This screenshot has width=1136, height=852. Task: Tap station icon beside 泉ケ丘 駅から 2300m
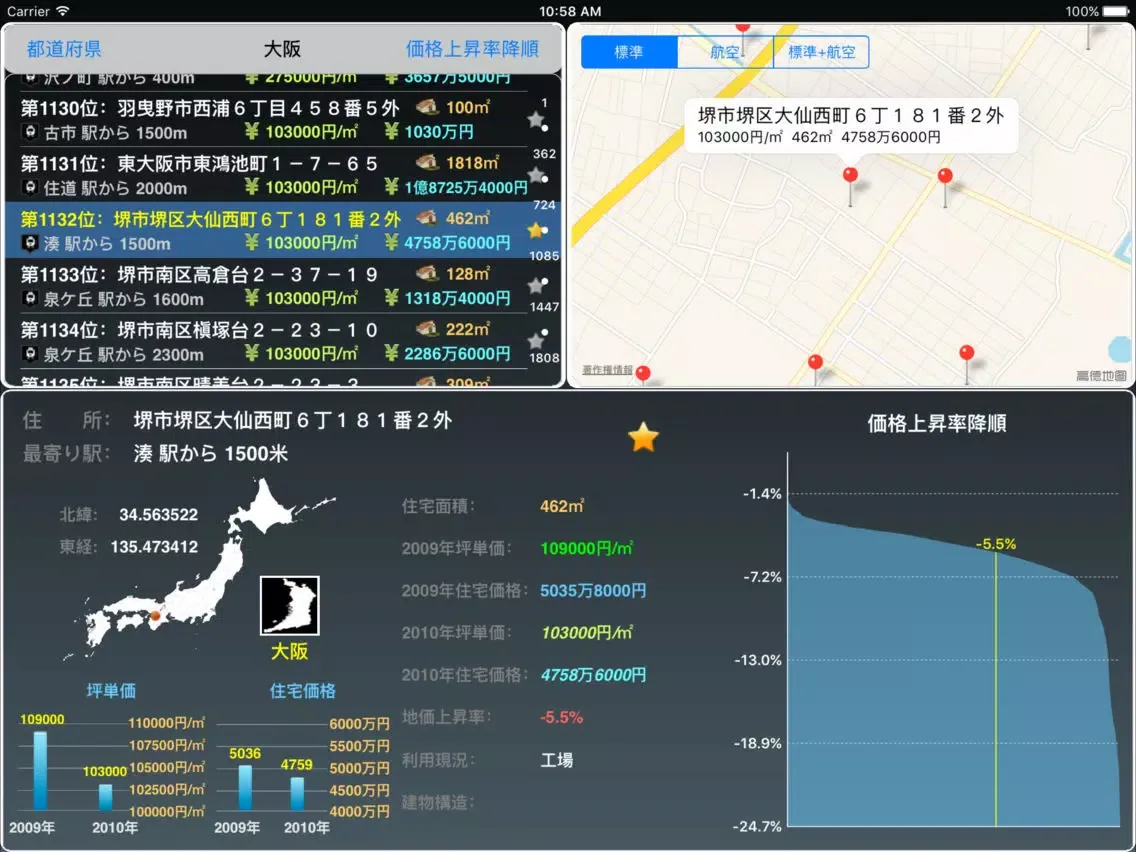30,354
